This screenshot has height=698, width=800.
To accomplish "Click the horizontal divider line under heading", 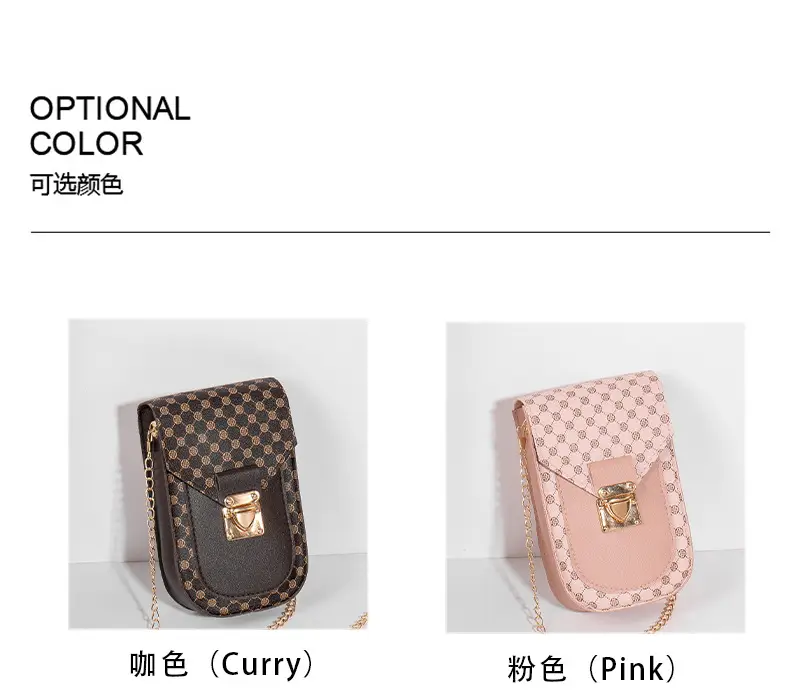I will pyautogui.click(x=400, y=232).
